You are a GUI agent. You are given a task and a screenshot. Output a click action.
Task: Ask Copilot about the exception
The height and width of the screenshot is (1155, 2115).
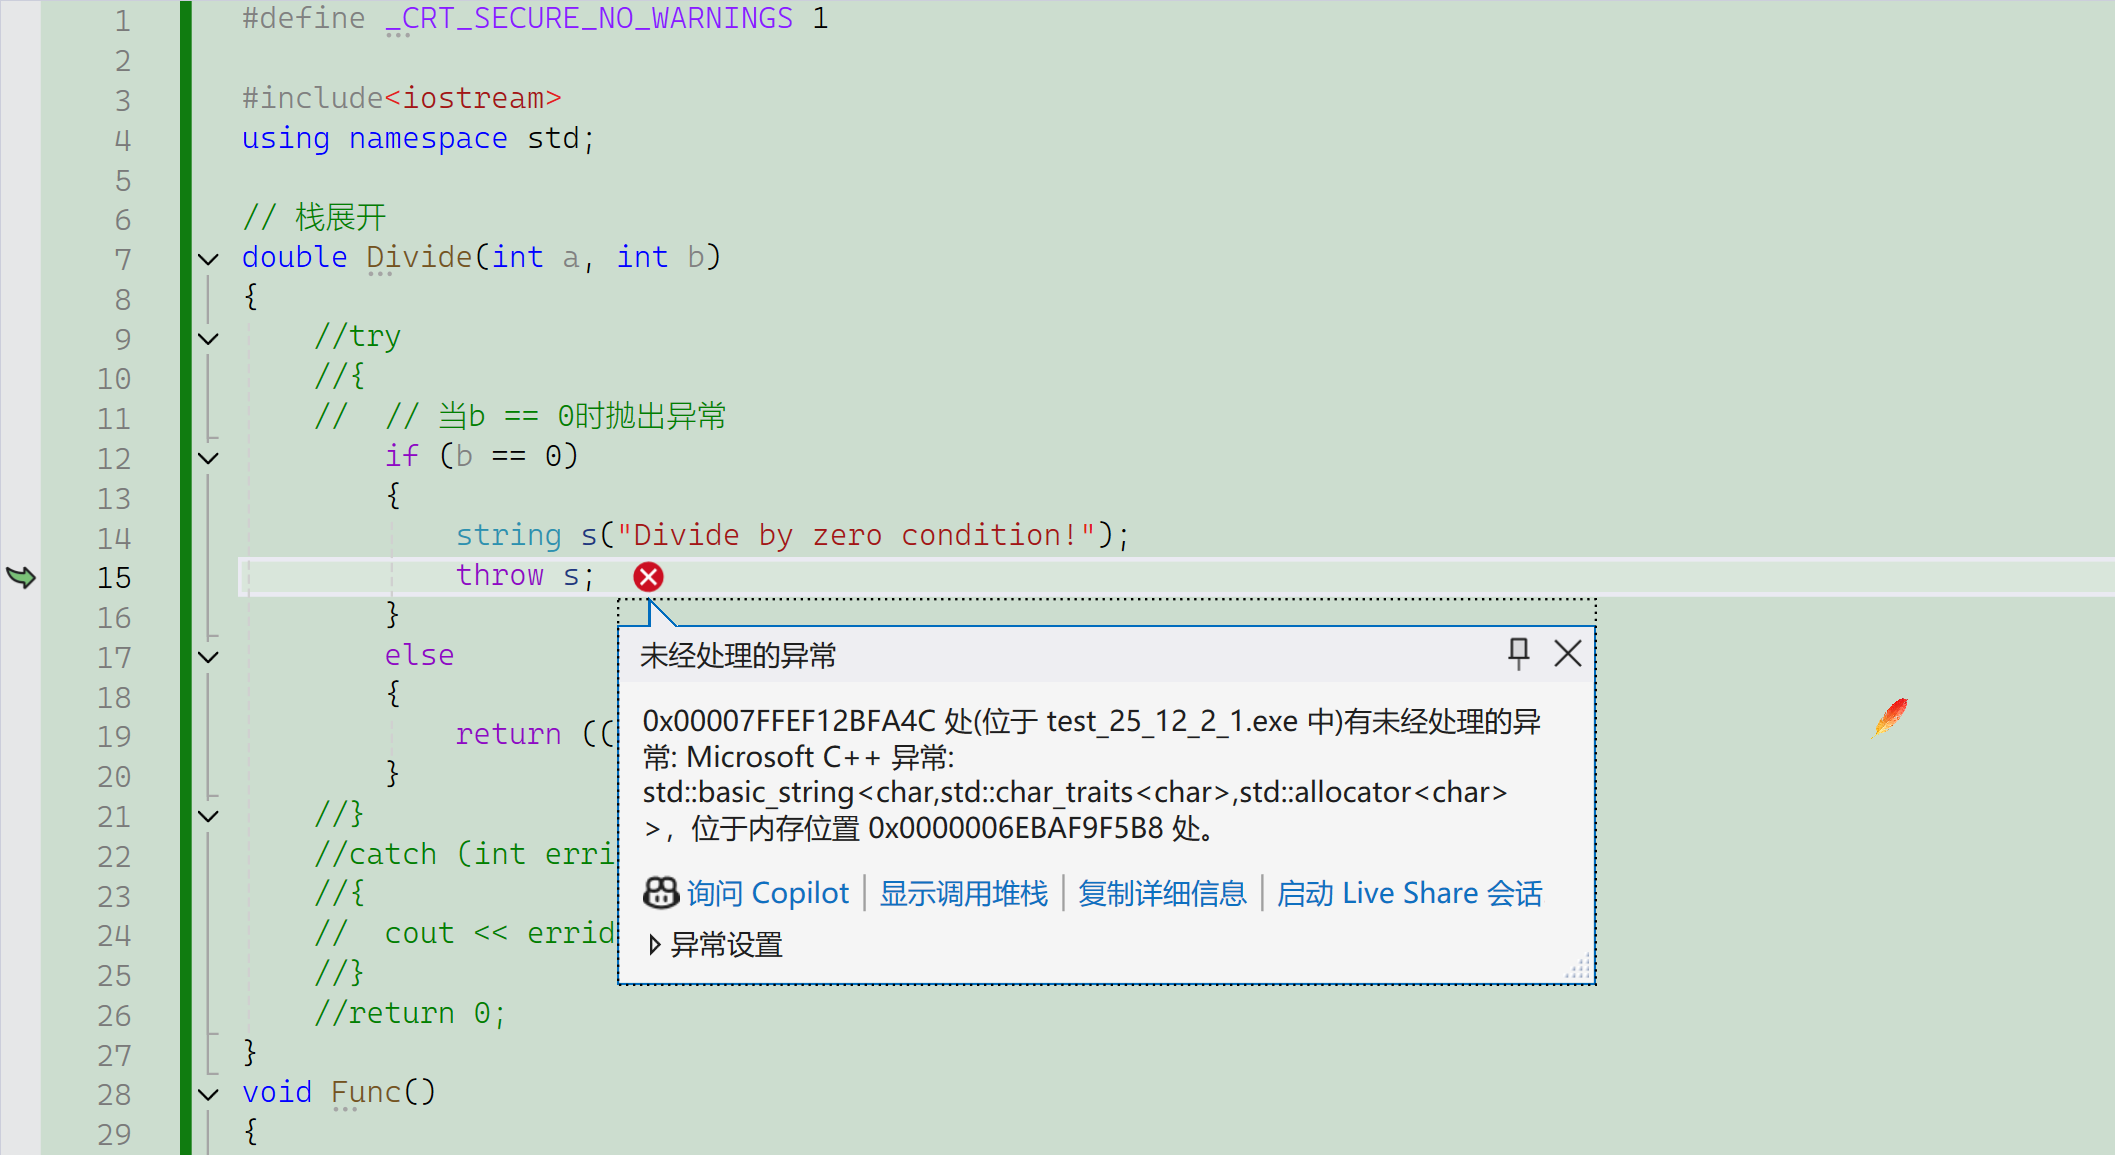767,892
